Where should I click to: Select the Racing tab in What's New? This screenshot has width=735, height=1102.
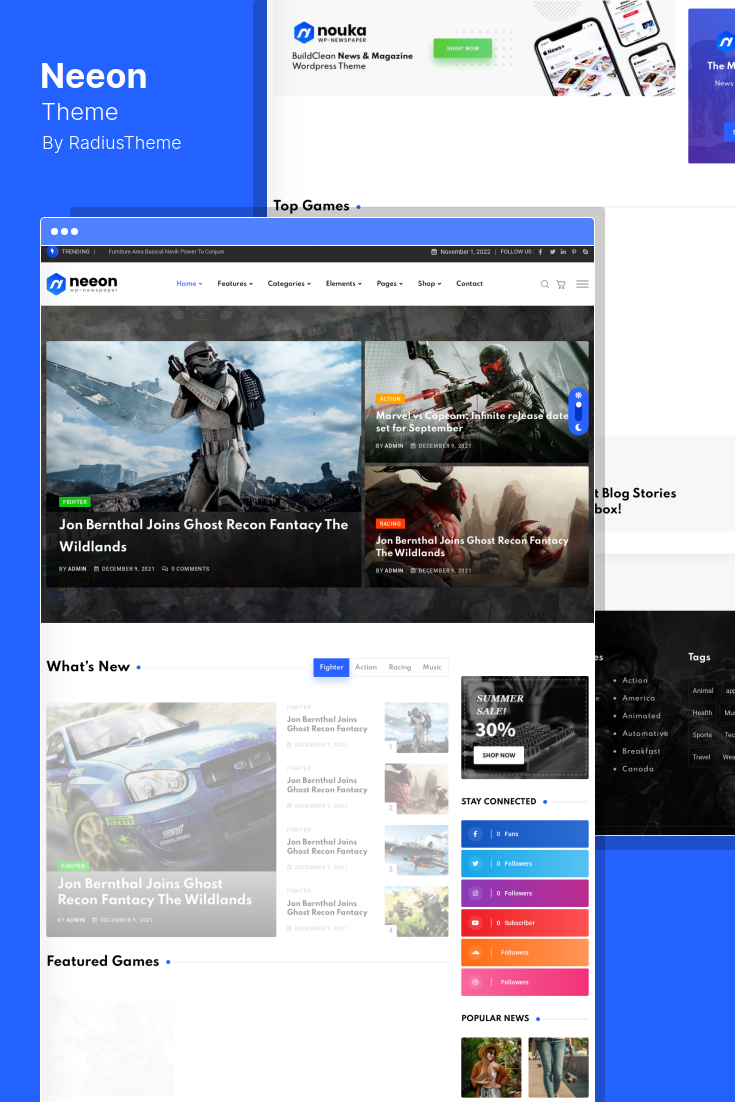pyautogui.click(x=400, y=667)
